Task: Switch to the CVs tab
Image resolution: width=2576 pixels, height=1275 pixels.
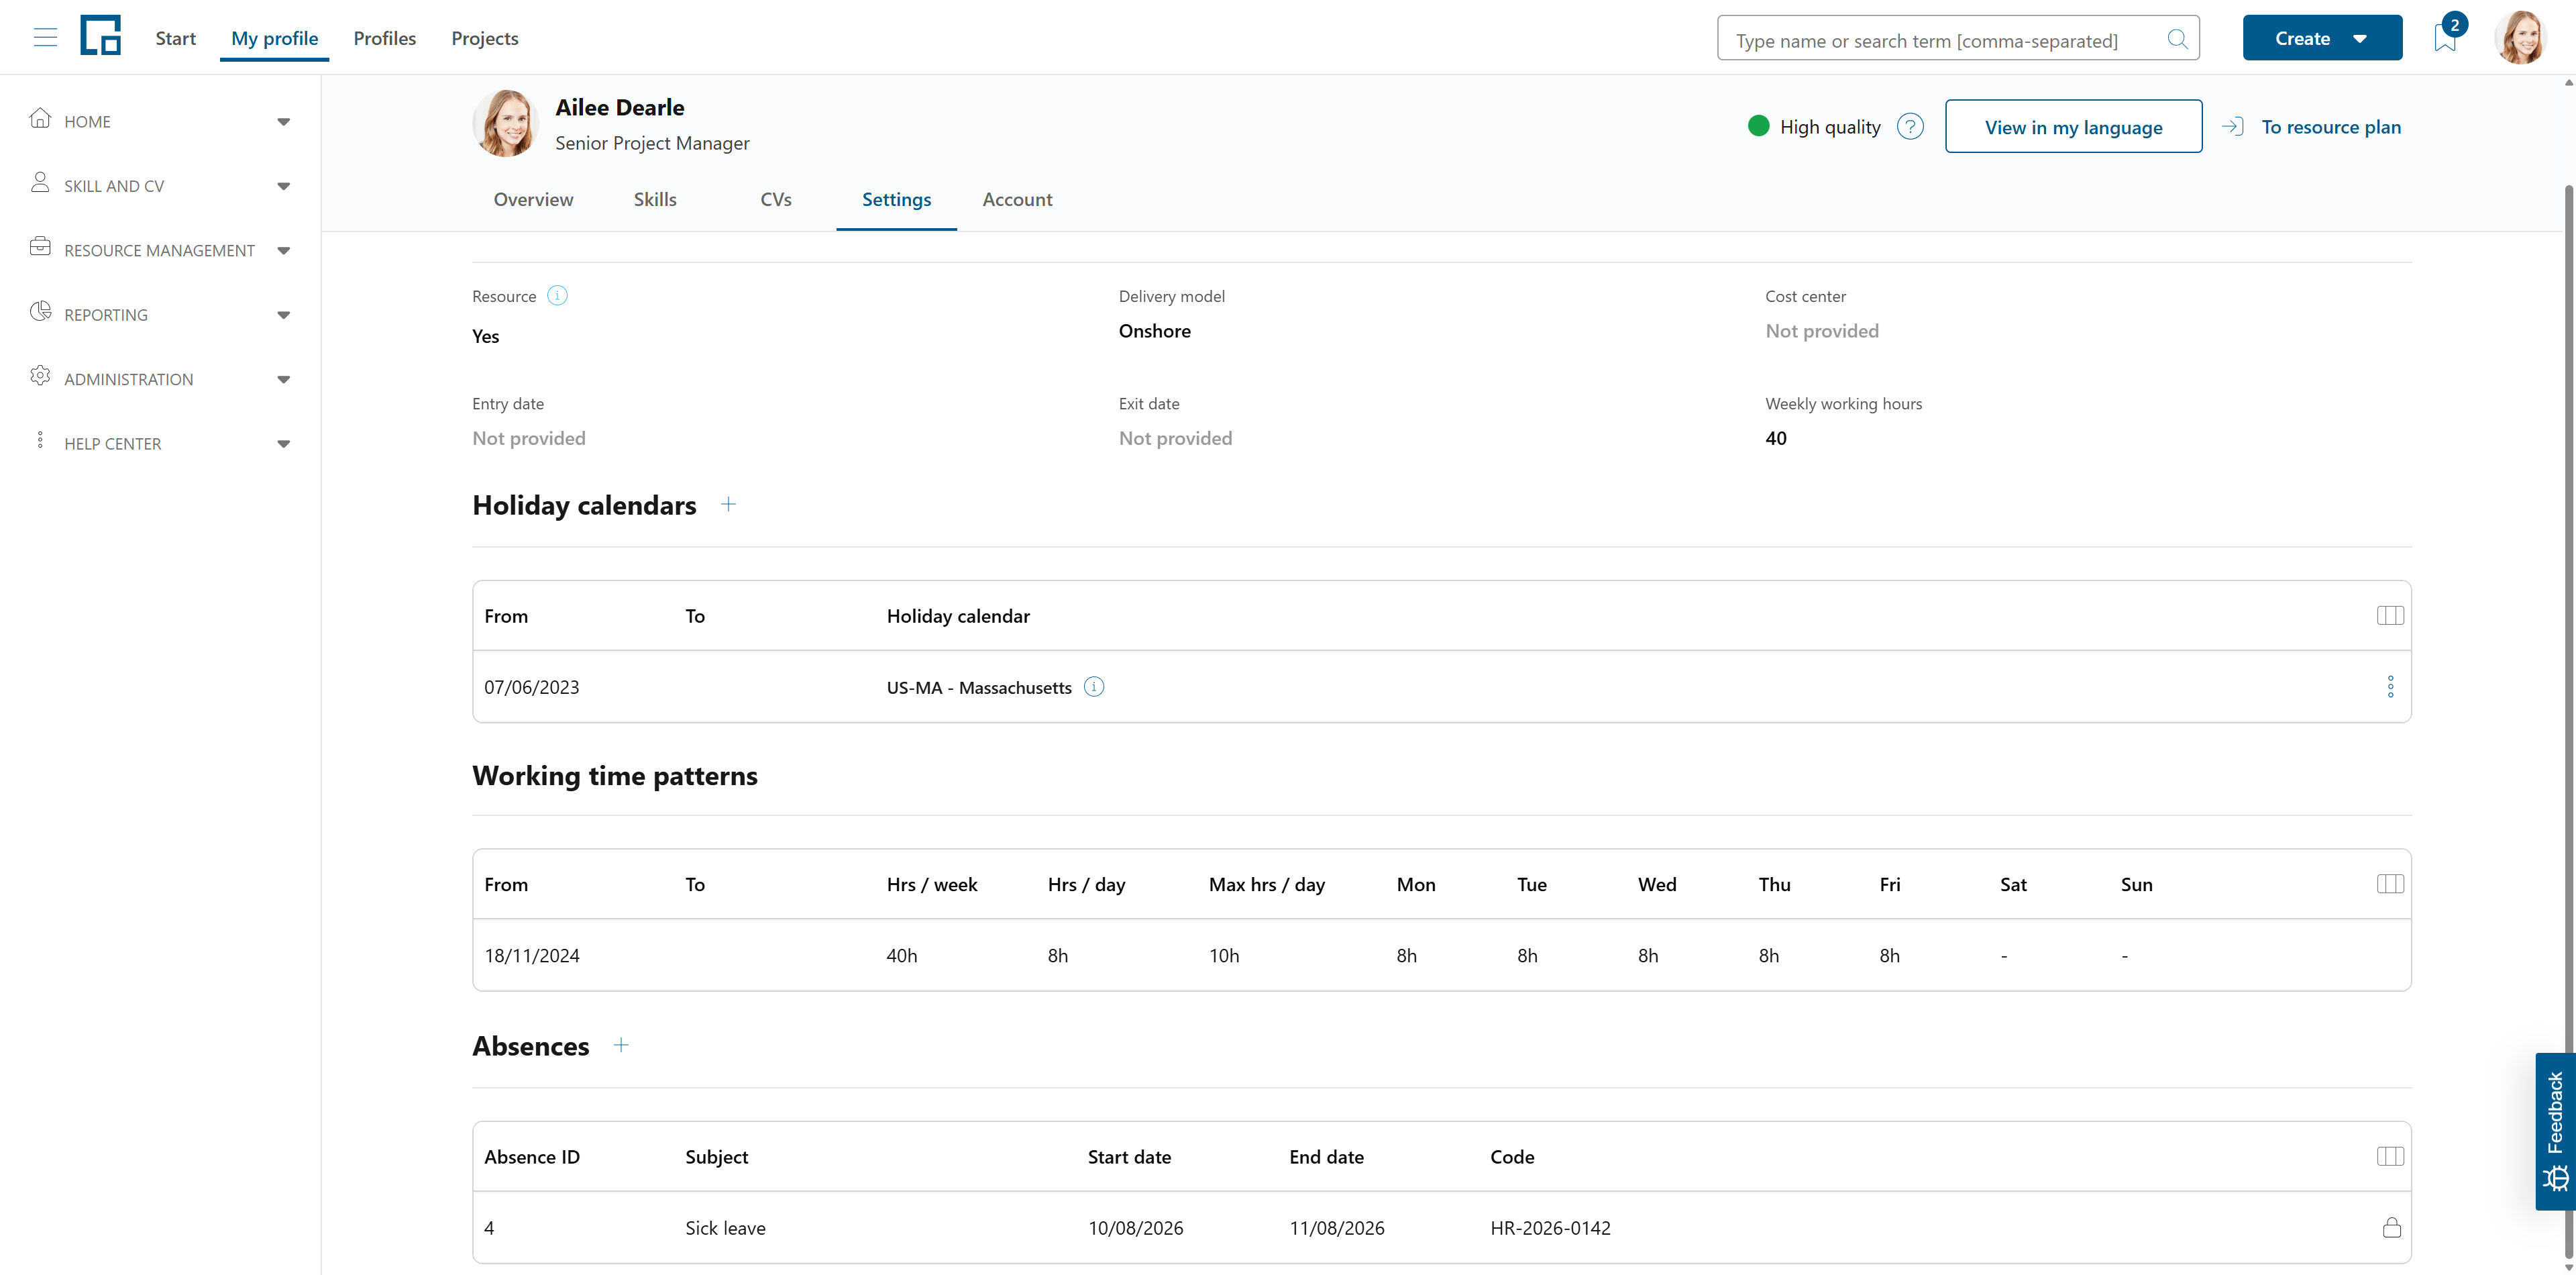Action: coord(776,200)
